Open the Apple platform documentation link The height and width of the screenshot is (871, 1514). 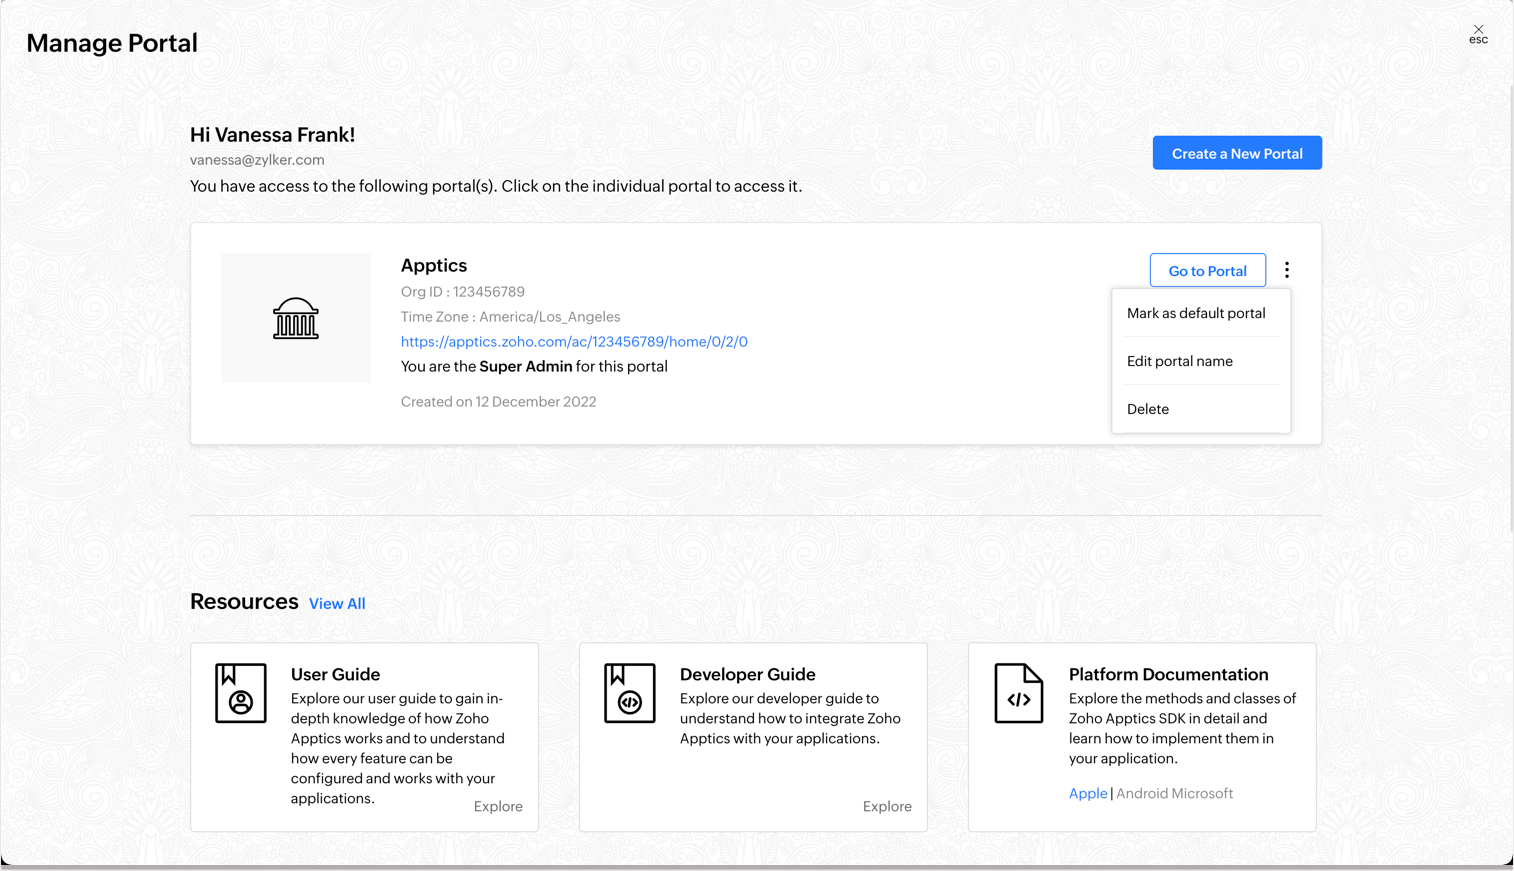1087,793
